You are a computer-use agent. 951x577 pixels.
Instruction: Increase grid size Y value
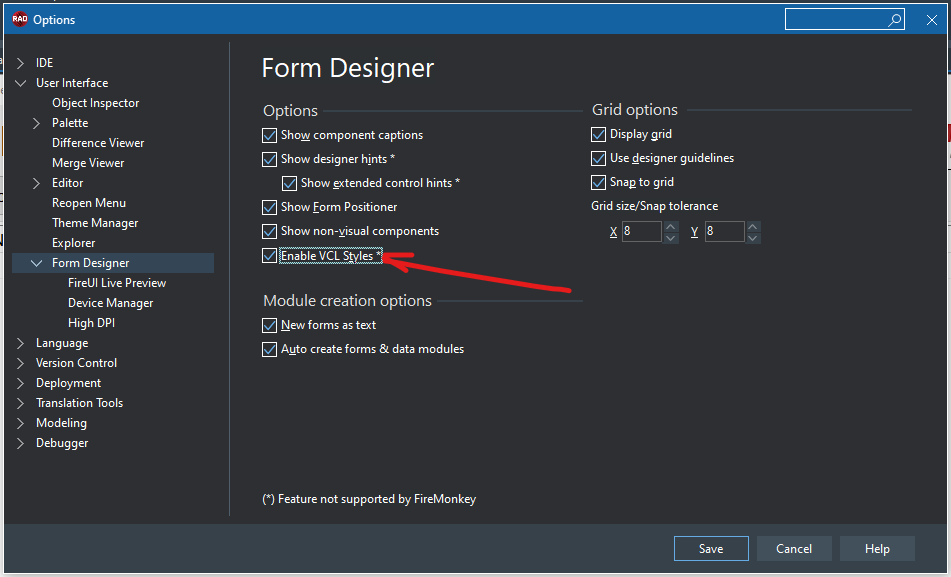pos(753,226)
